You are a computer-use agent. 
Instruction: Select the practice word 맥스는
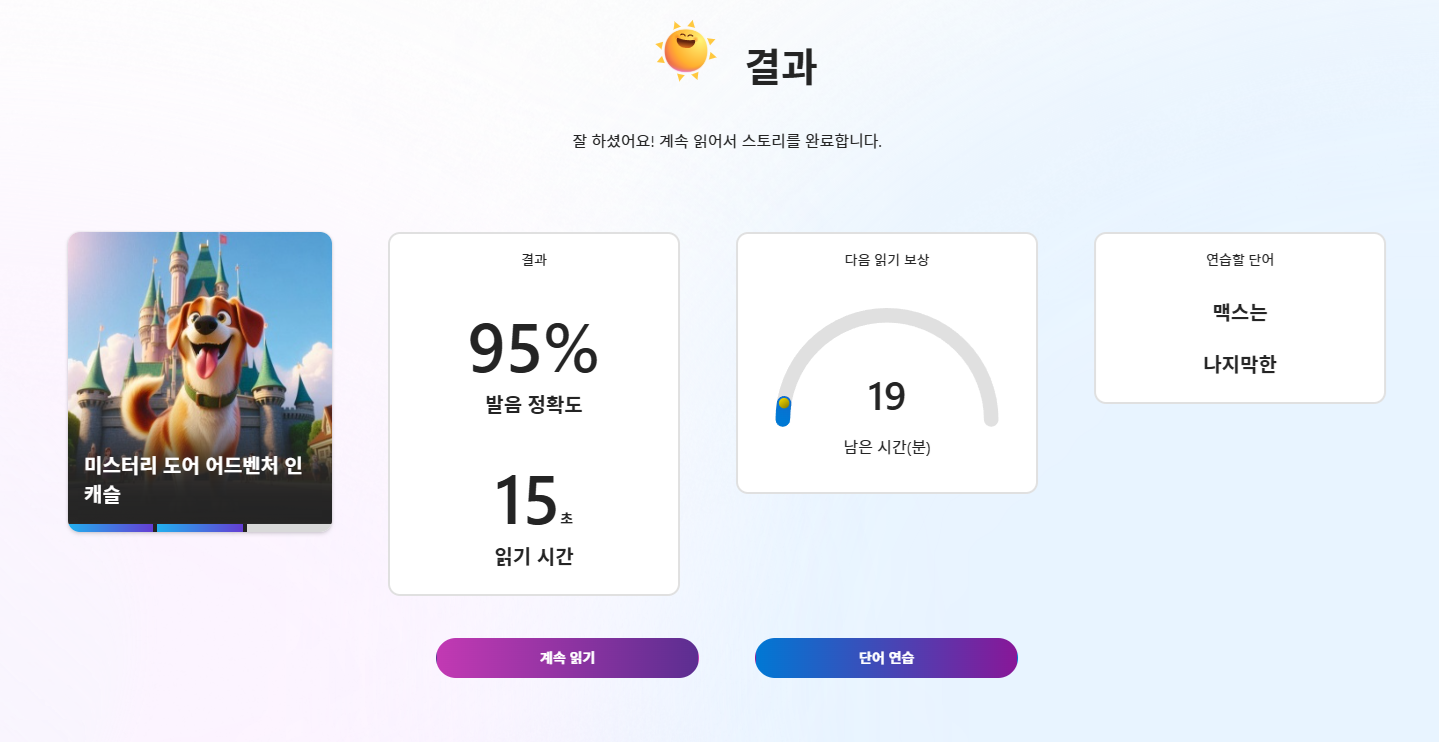tap(1240, 312)
